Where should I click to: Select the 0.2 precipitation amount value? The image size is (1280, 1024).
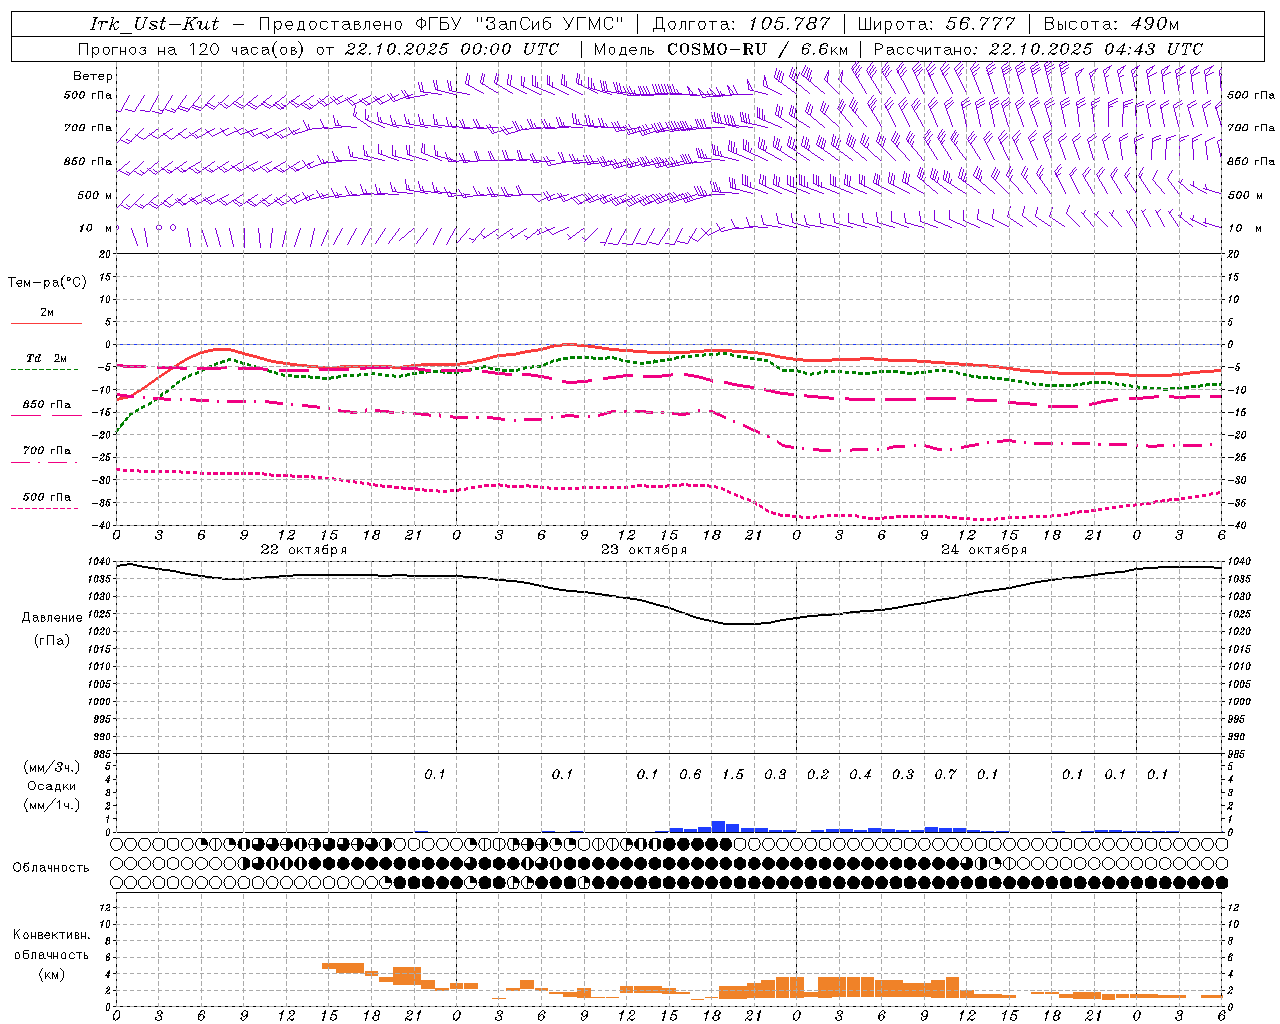[818, 775]
